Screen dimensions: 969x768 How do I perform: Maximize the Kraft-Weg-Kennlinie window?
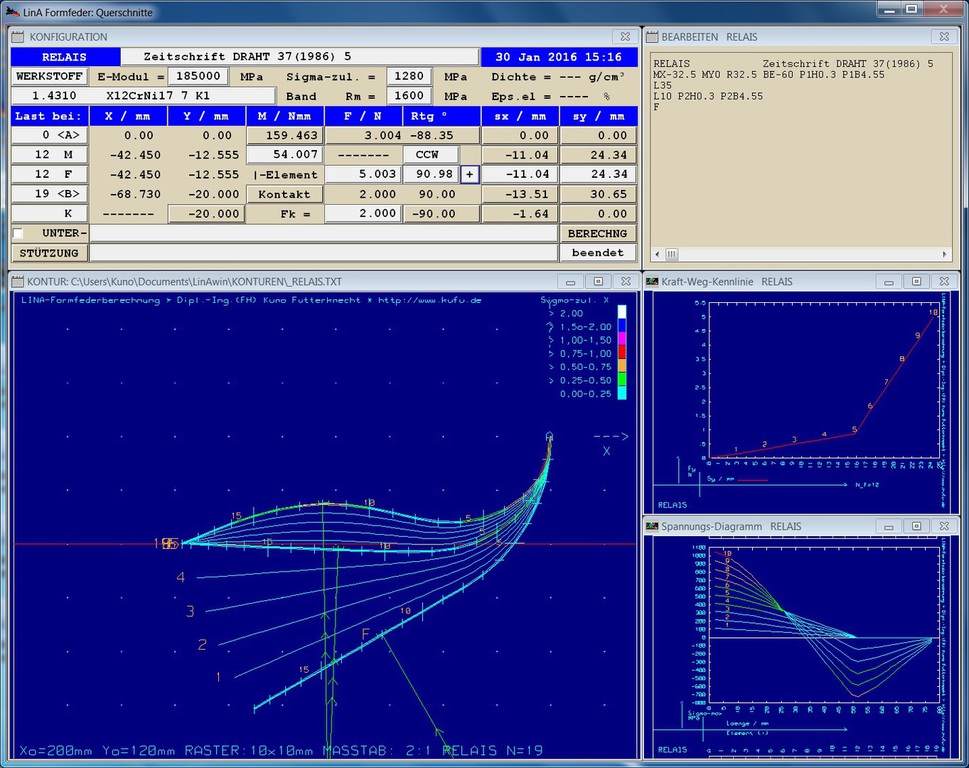pyautogui.click(x=916, y=282)
